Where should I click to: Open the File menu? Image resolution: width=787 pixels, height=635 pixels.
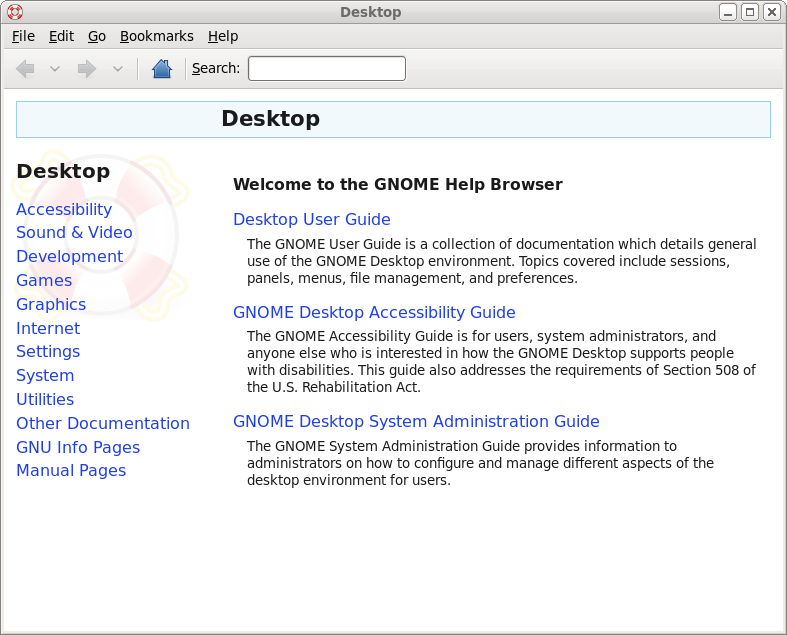[23, 36]
